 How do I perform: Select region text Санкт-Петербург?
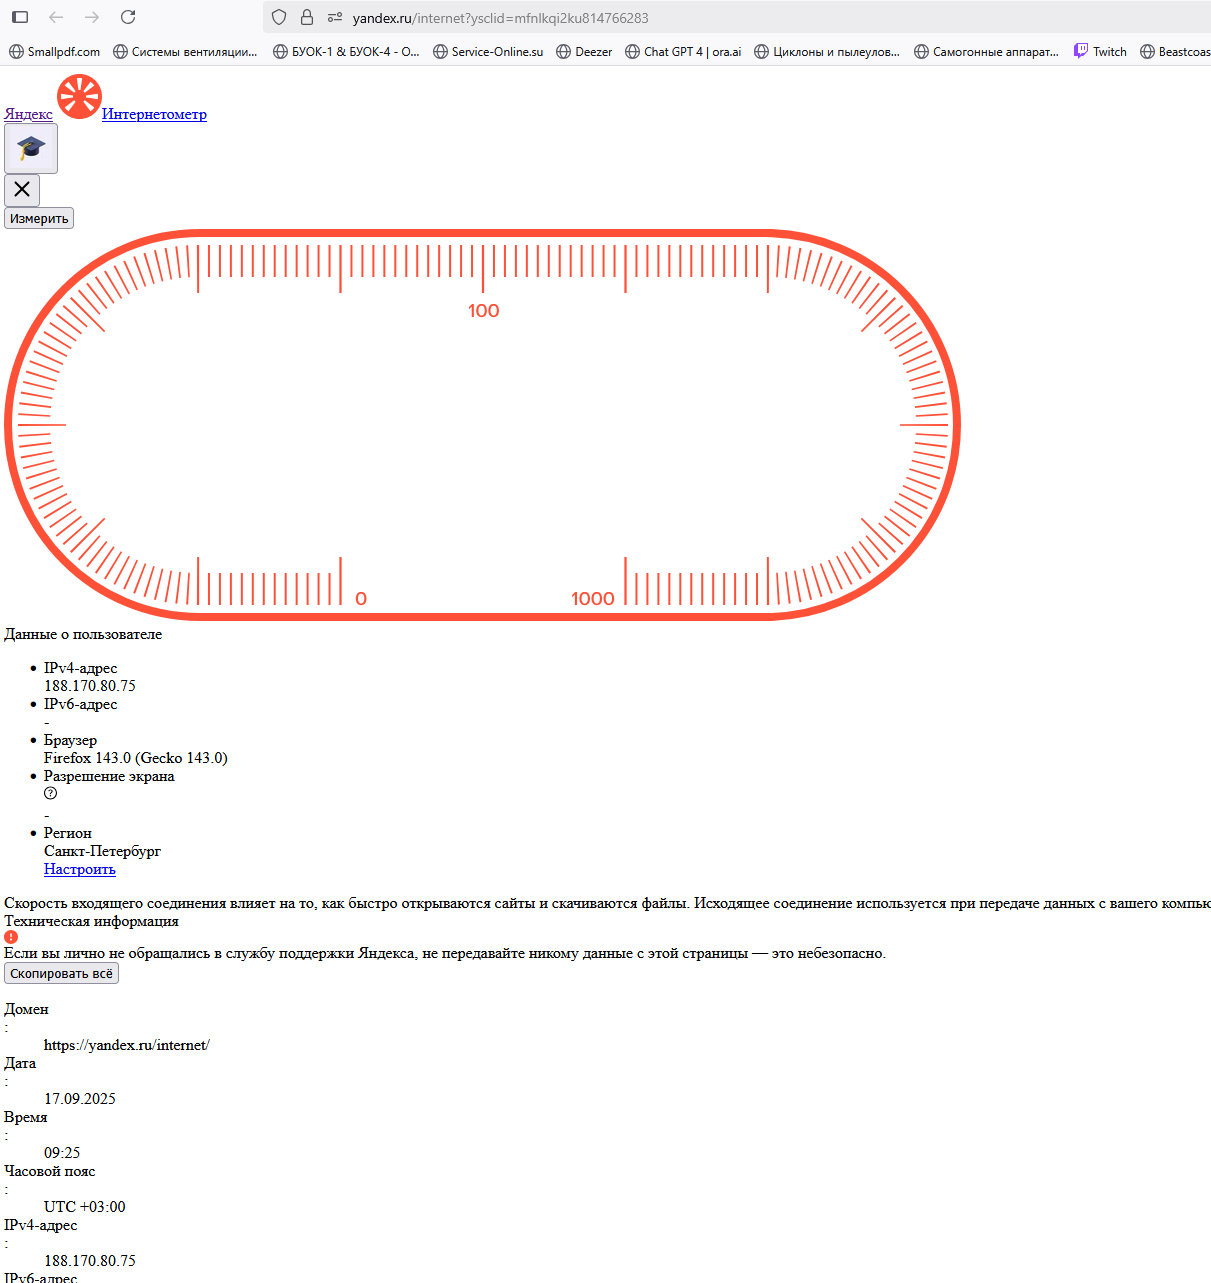[102, 851]
